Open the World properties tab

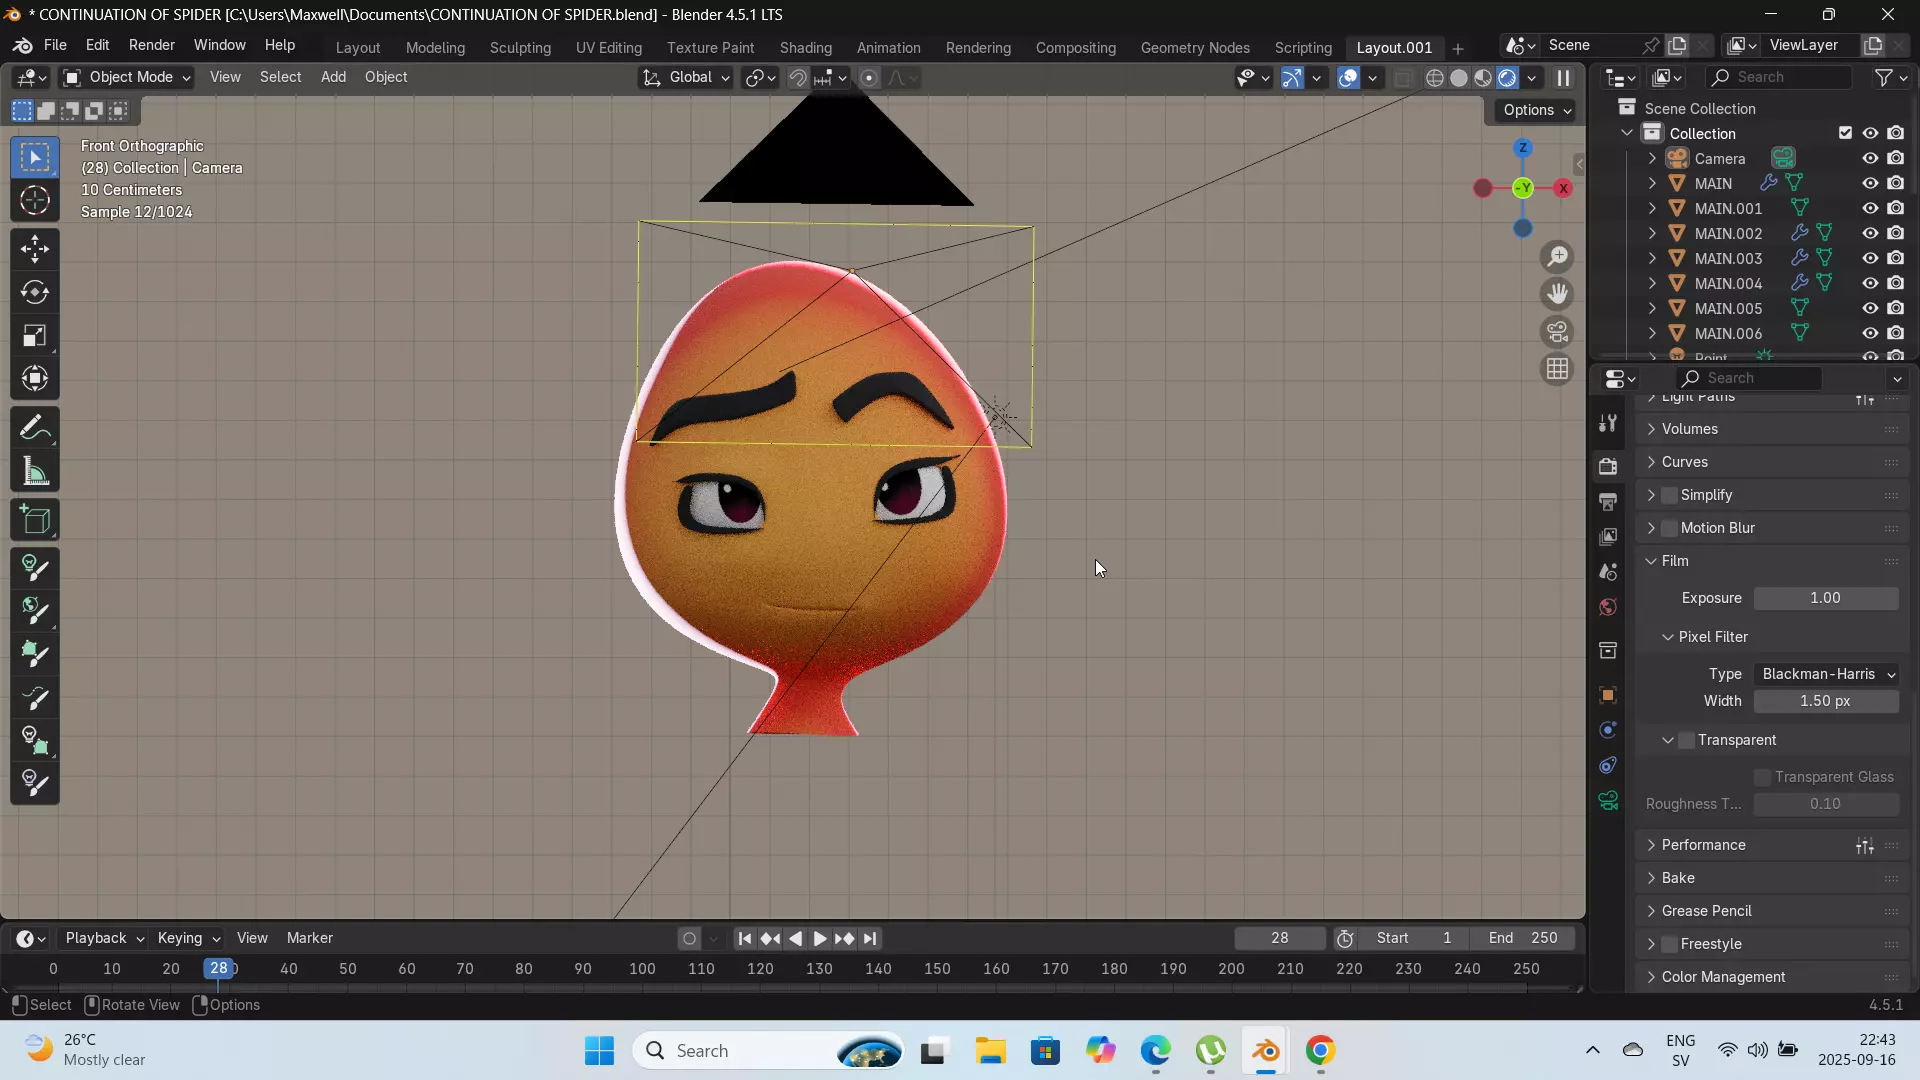pyautogui.click(x=1608, y=607)
